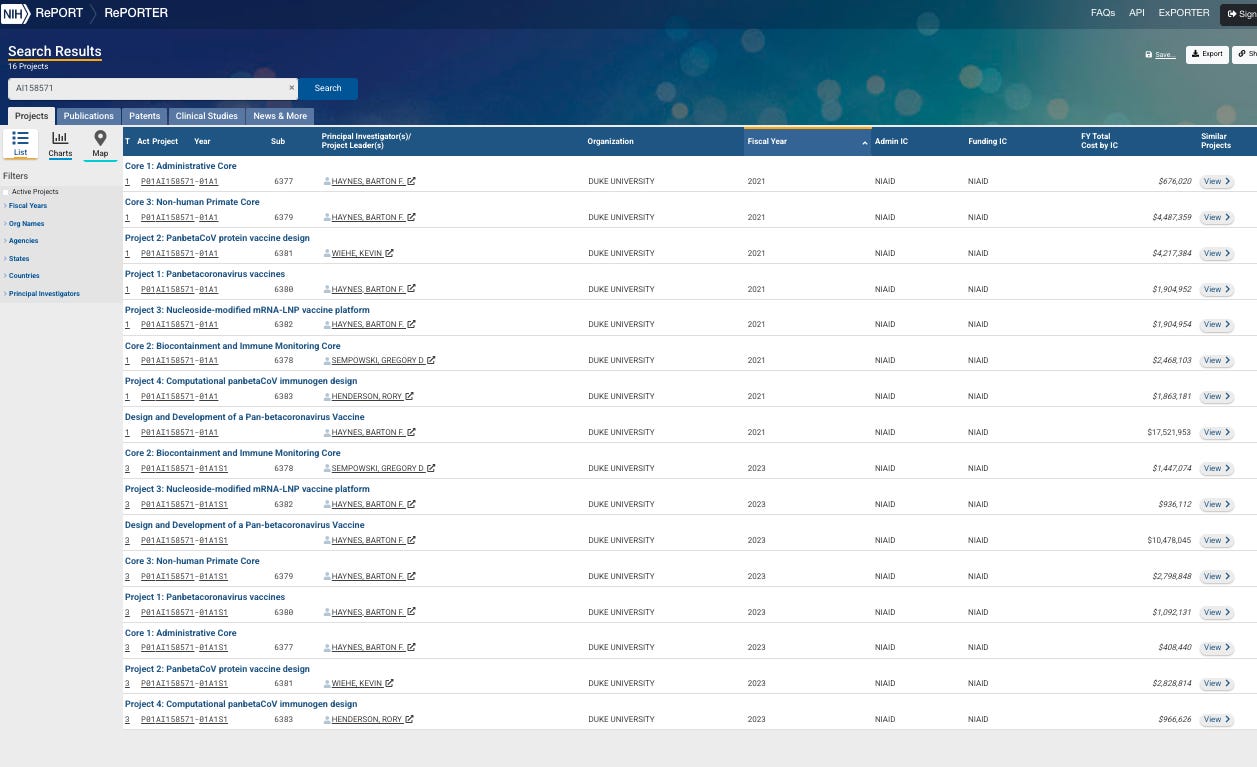
Task: Expand the Principal Investigators filter
Action: click(42, 294)
